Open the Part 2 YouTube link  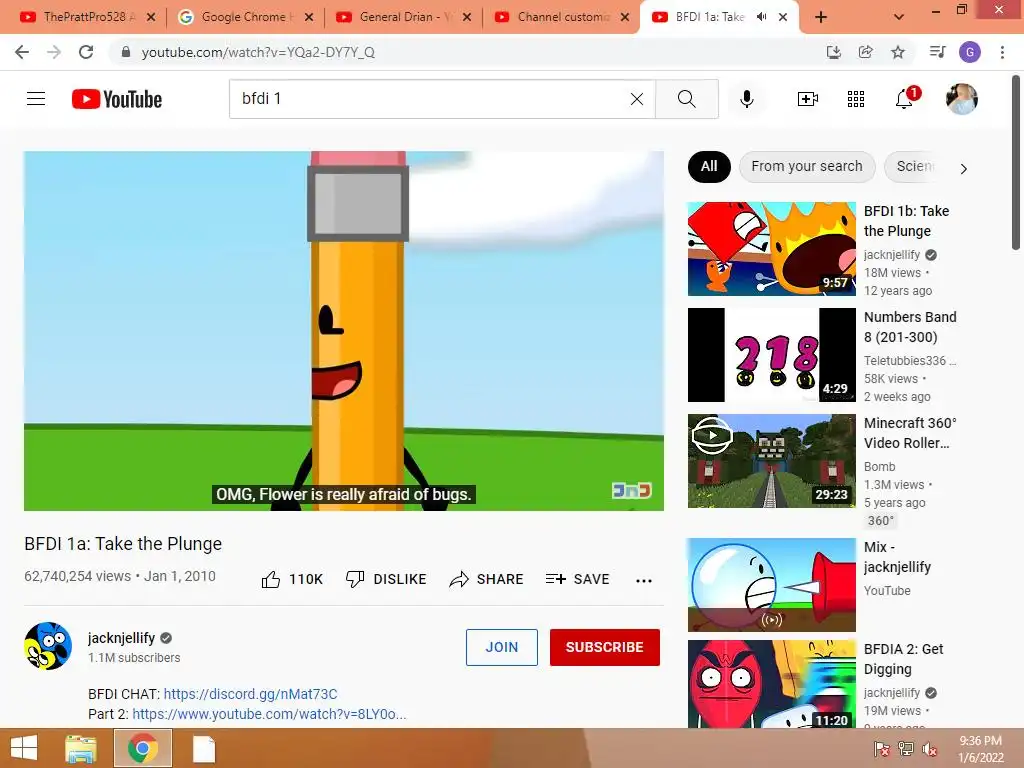(269, 714)
